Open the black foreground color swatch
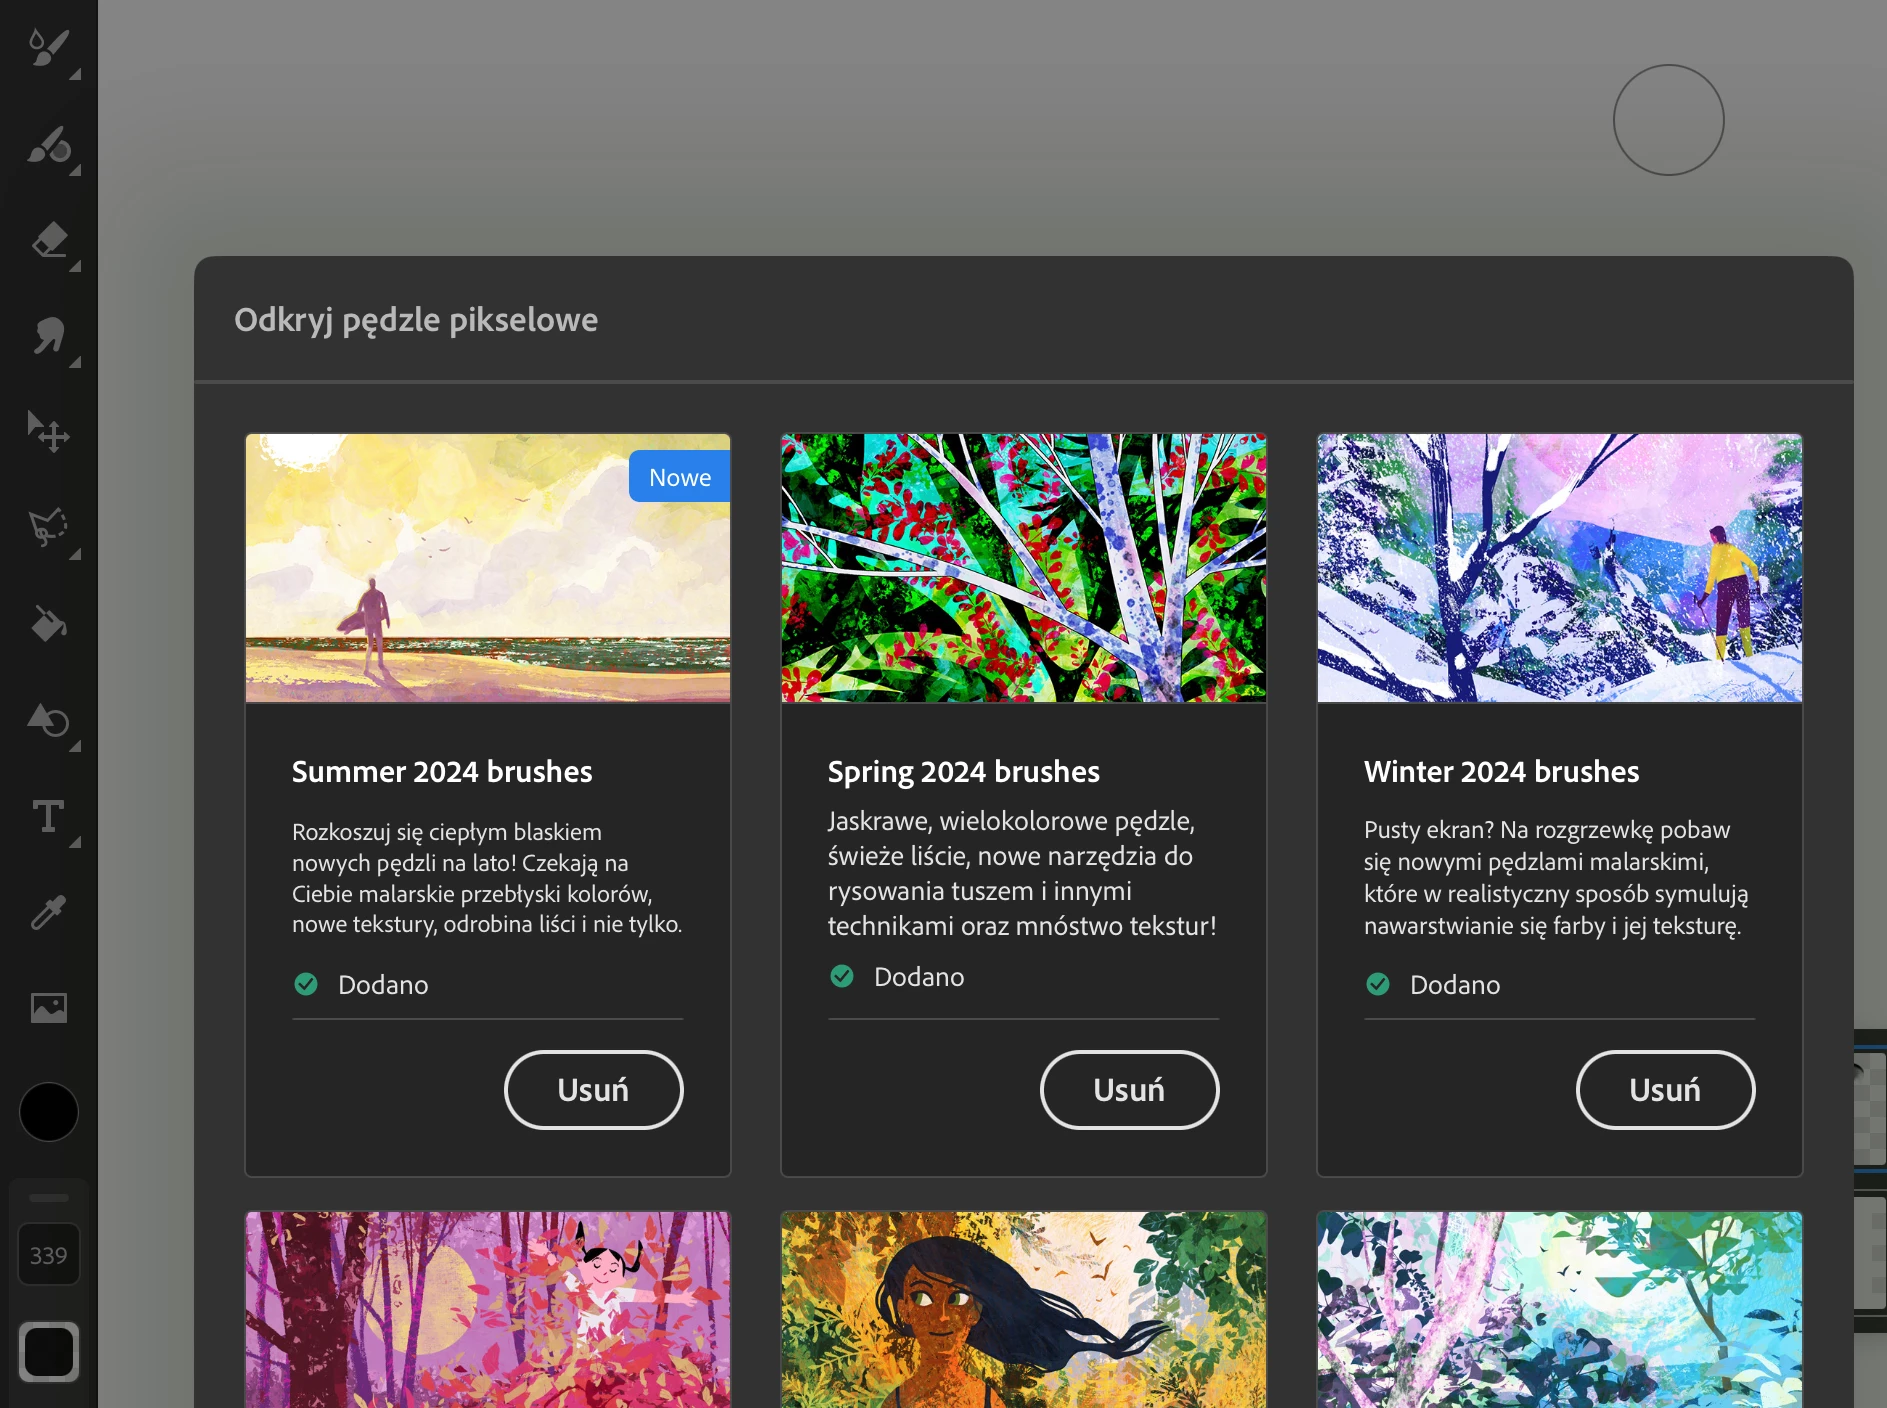This screenshot has width=1887, height=1408. click(x=48, y=1112)
